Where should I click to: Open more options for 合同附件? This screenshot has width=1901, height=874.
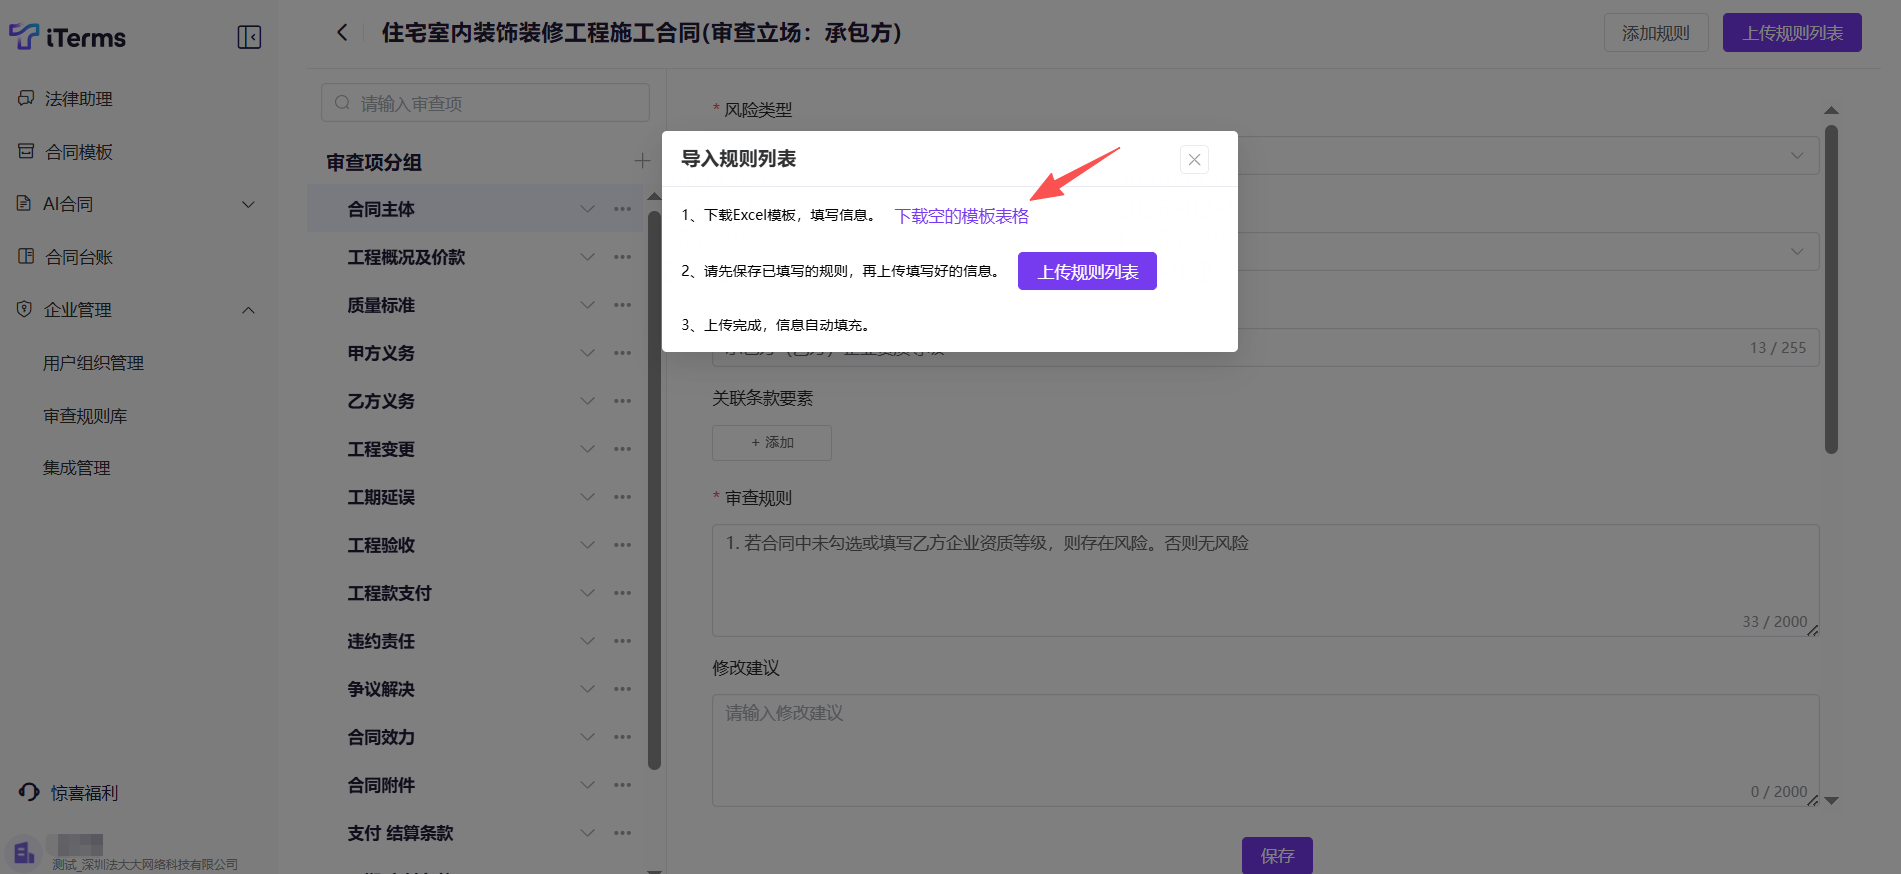(623, 785)
